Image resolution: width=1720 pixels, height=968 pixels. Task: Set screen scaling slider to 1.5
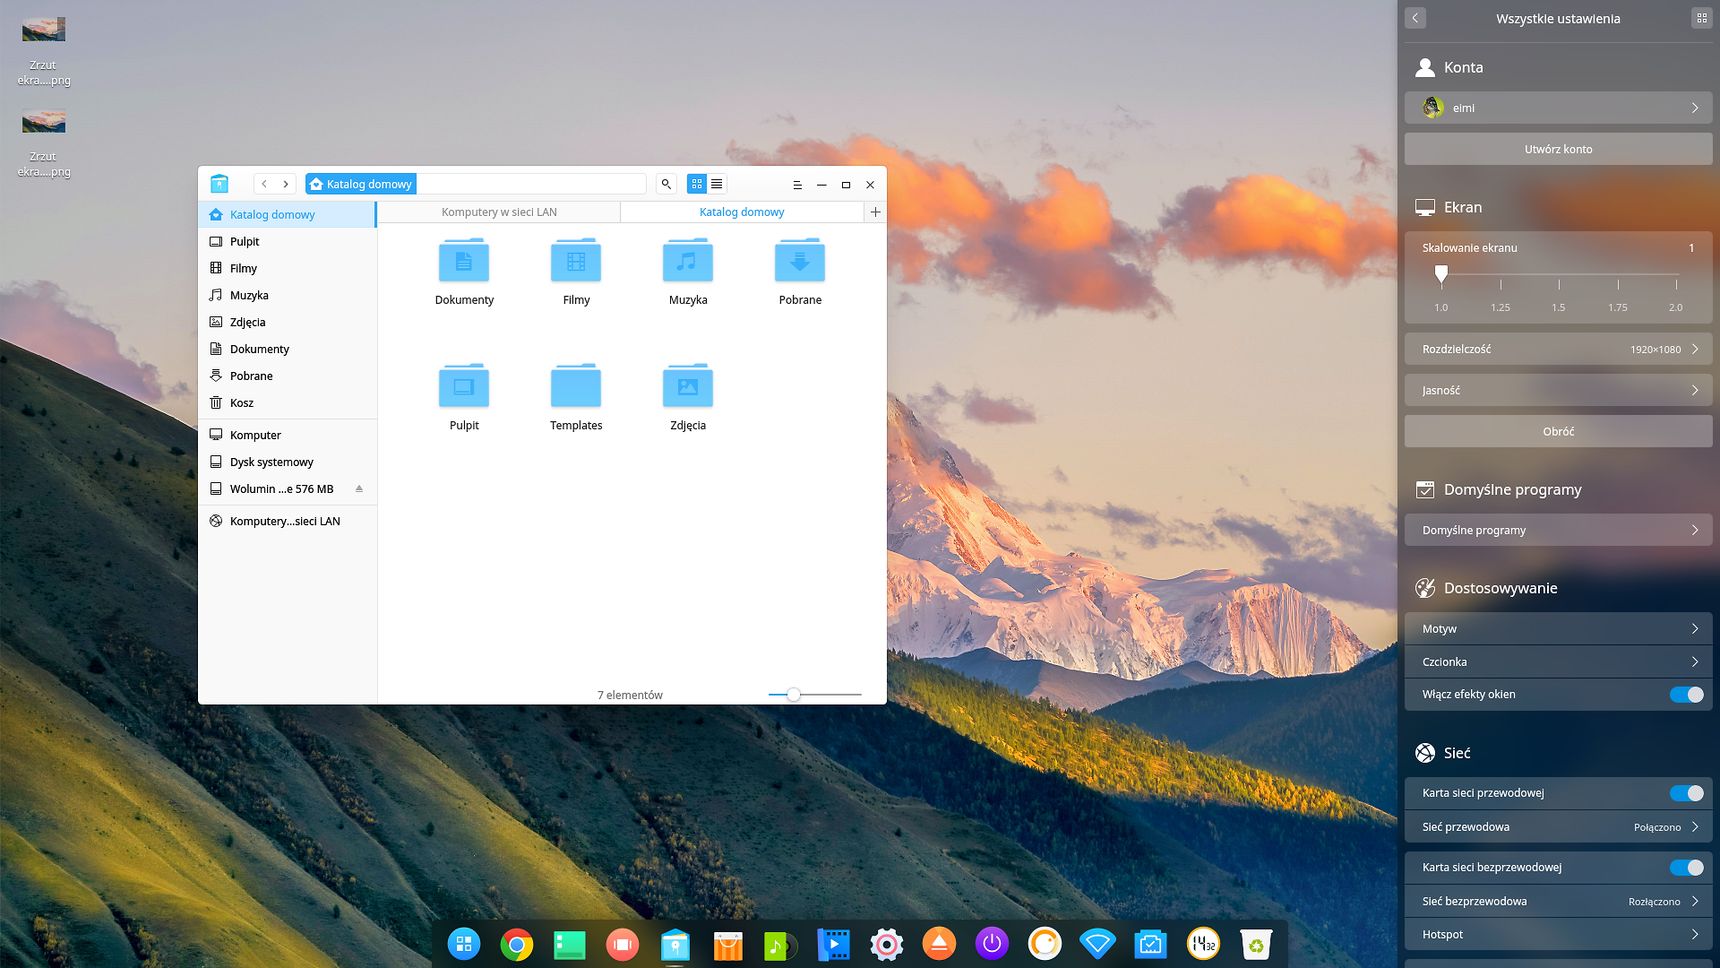point(1559,284)
